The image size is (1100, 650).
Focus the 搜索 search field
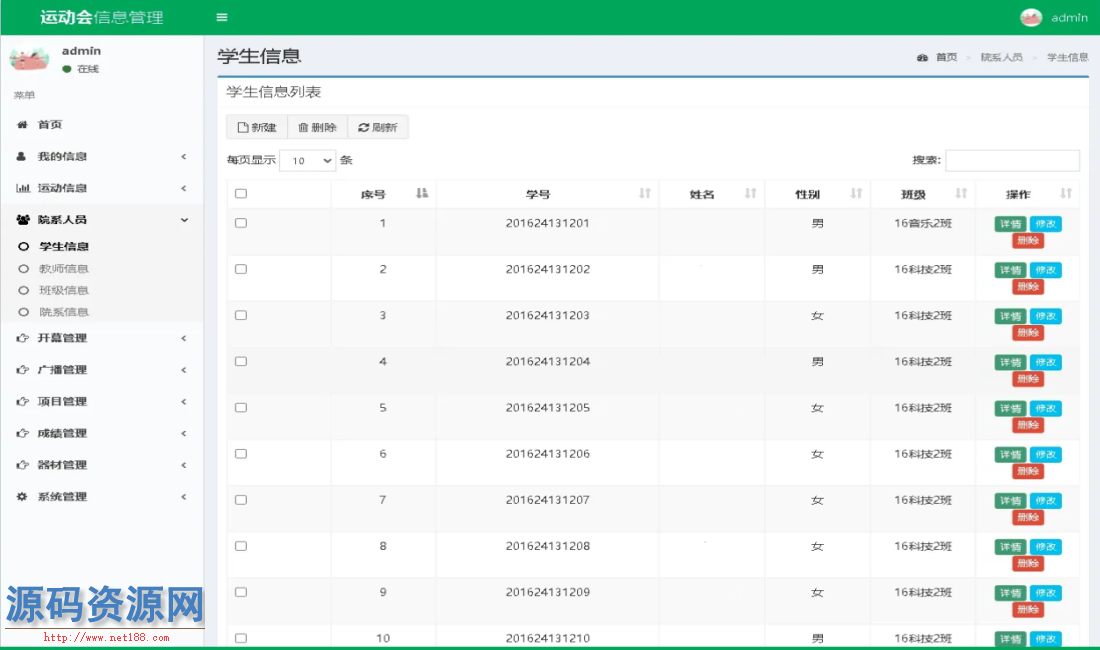pyautogui.click(x=1012, y=161)
